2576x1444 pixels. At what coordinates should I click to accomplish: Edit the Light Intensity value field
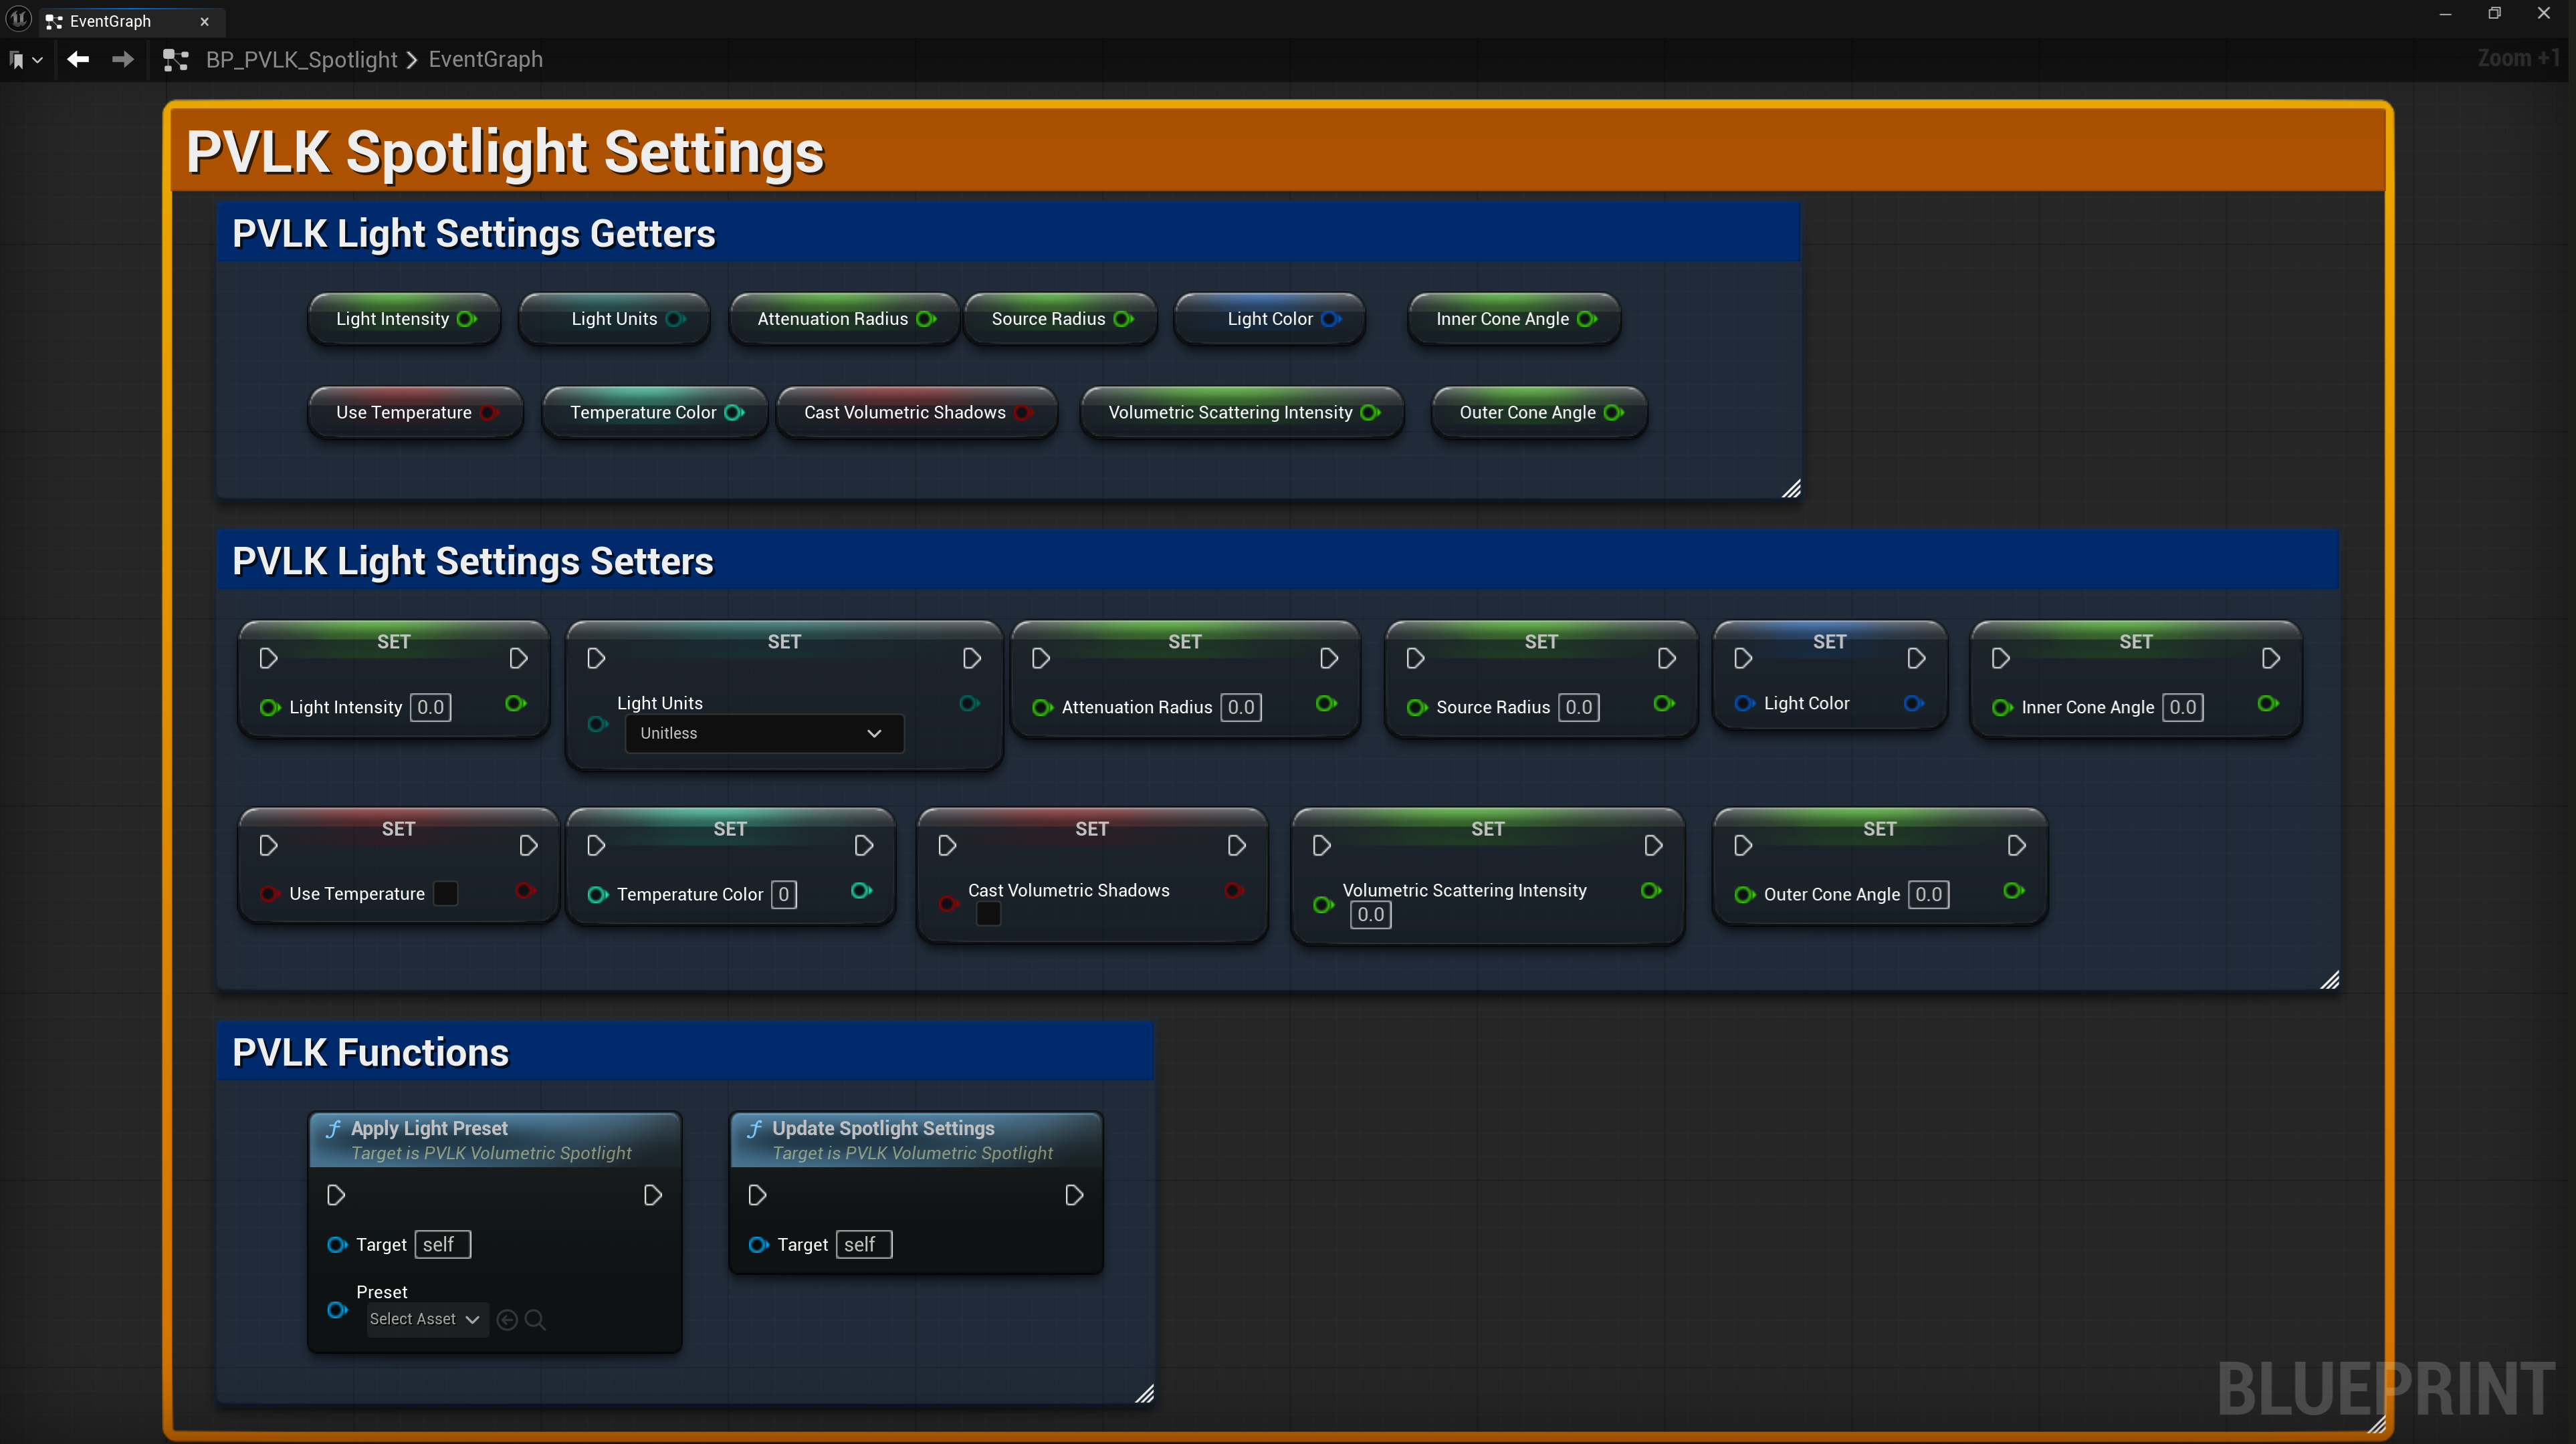[430, 707]
